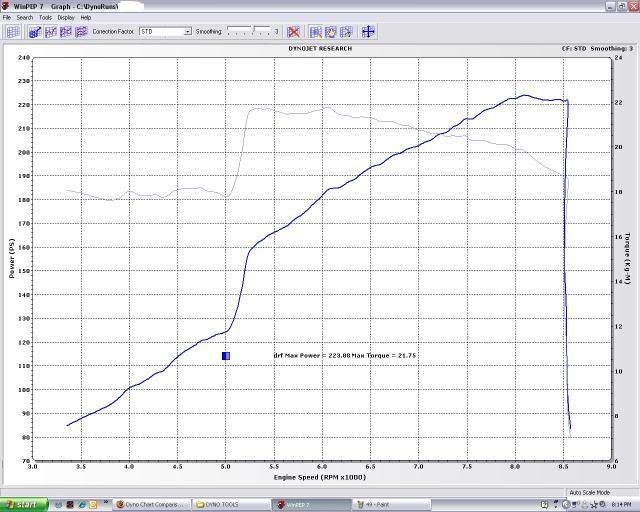Click the blue run marker square on graph
This screenshot has height=512, width=640.
(x=226, y=355)
